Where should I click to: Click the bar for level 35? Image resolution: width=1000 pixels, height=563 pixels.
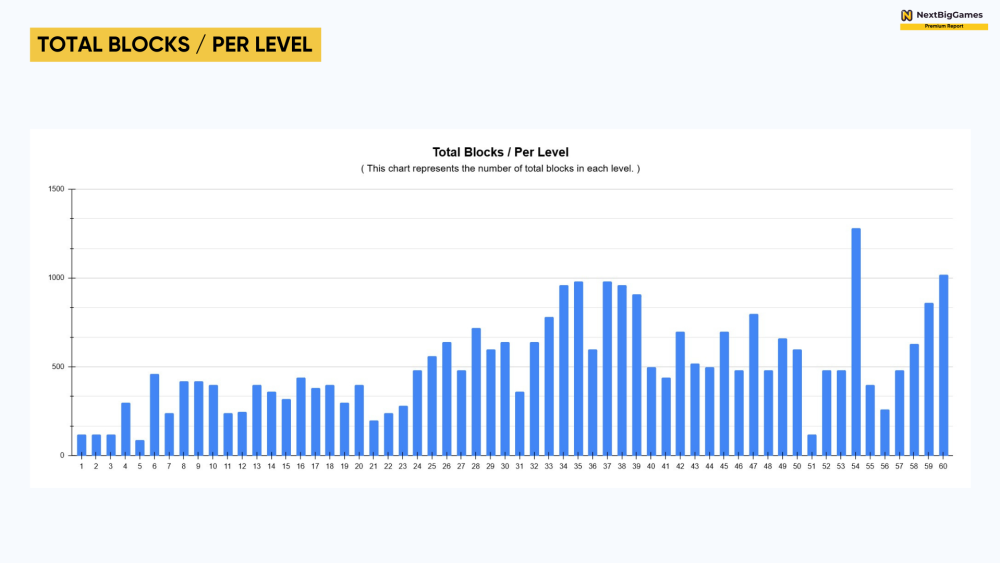[578, 368]
